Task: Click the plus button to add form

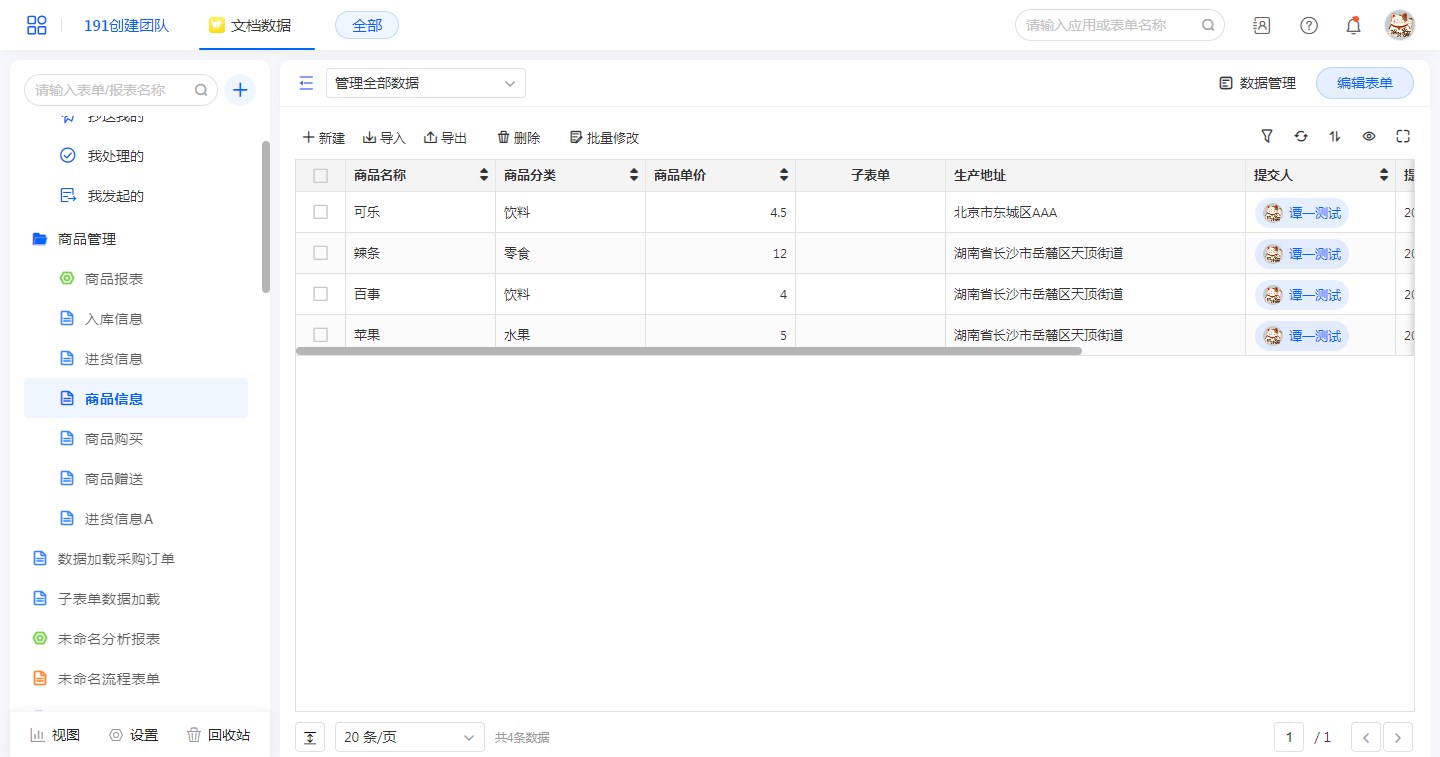Action: [240, 90]
